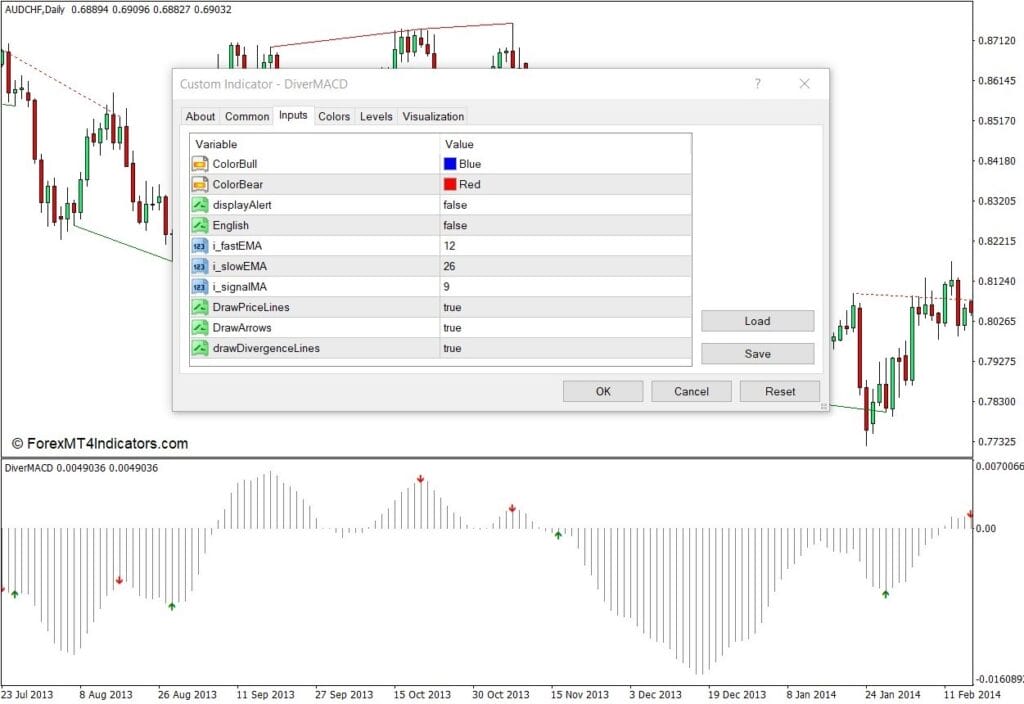The width and height of the screenshot is (1024, 704).
Task: Switch to the Colors tab
Action: click(334, 117)
